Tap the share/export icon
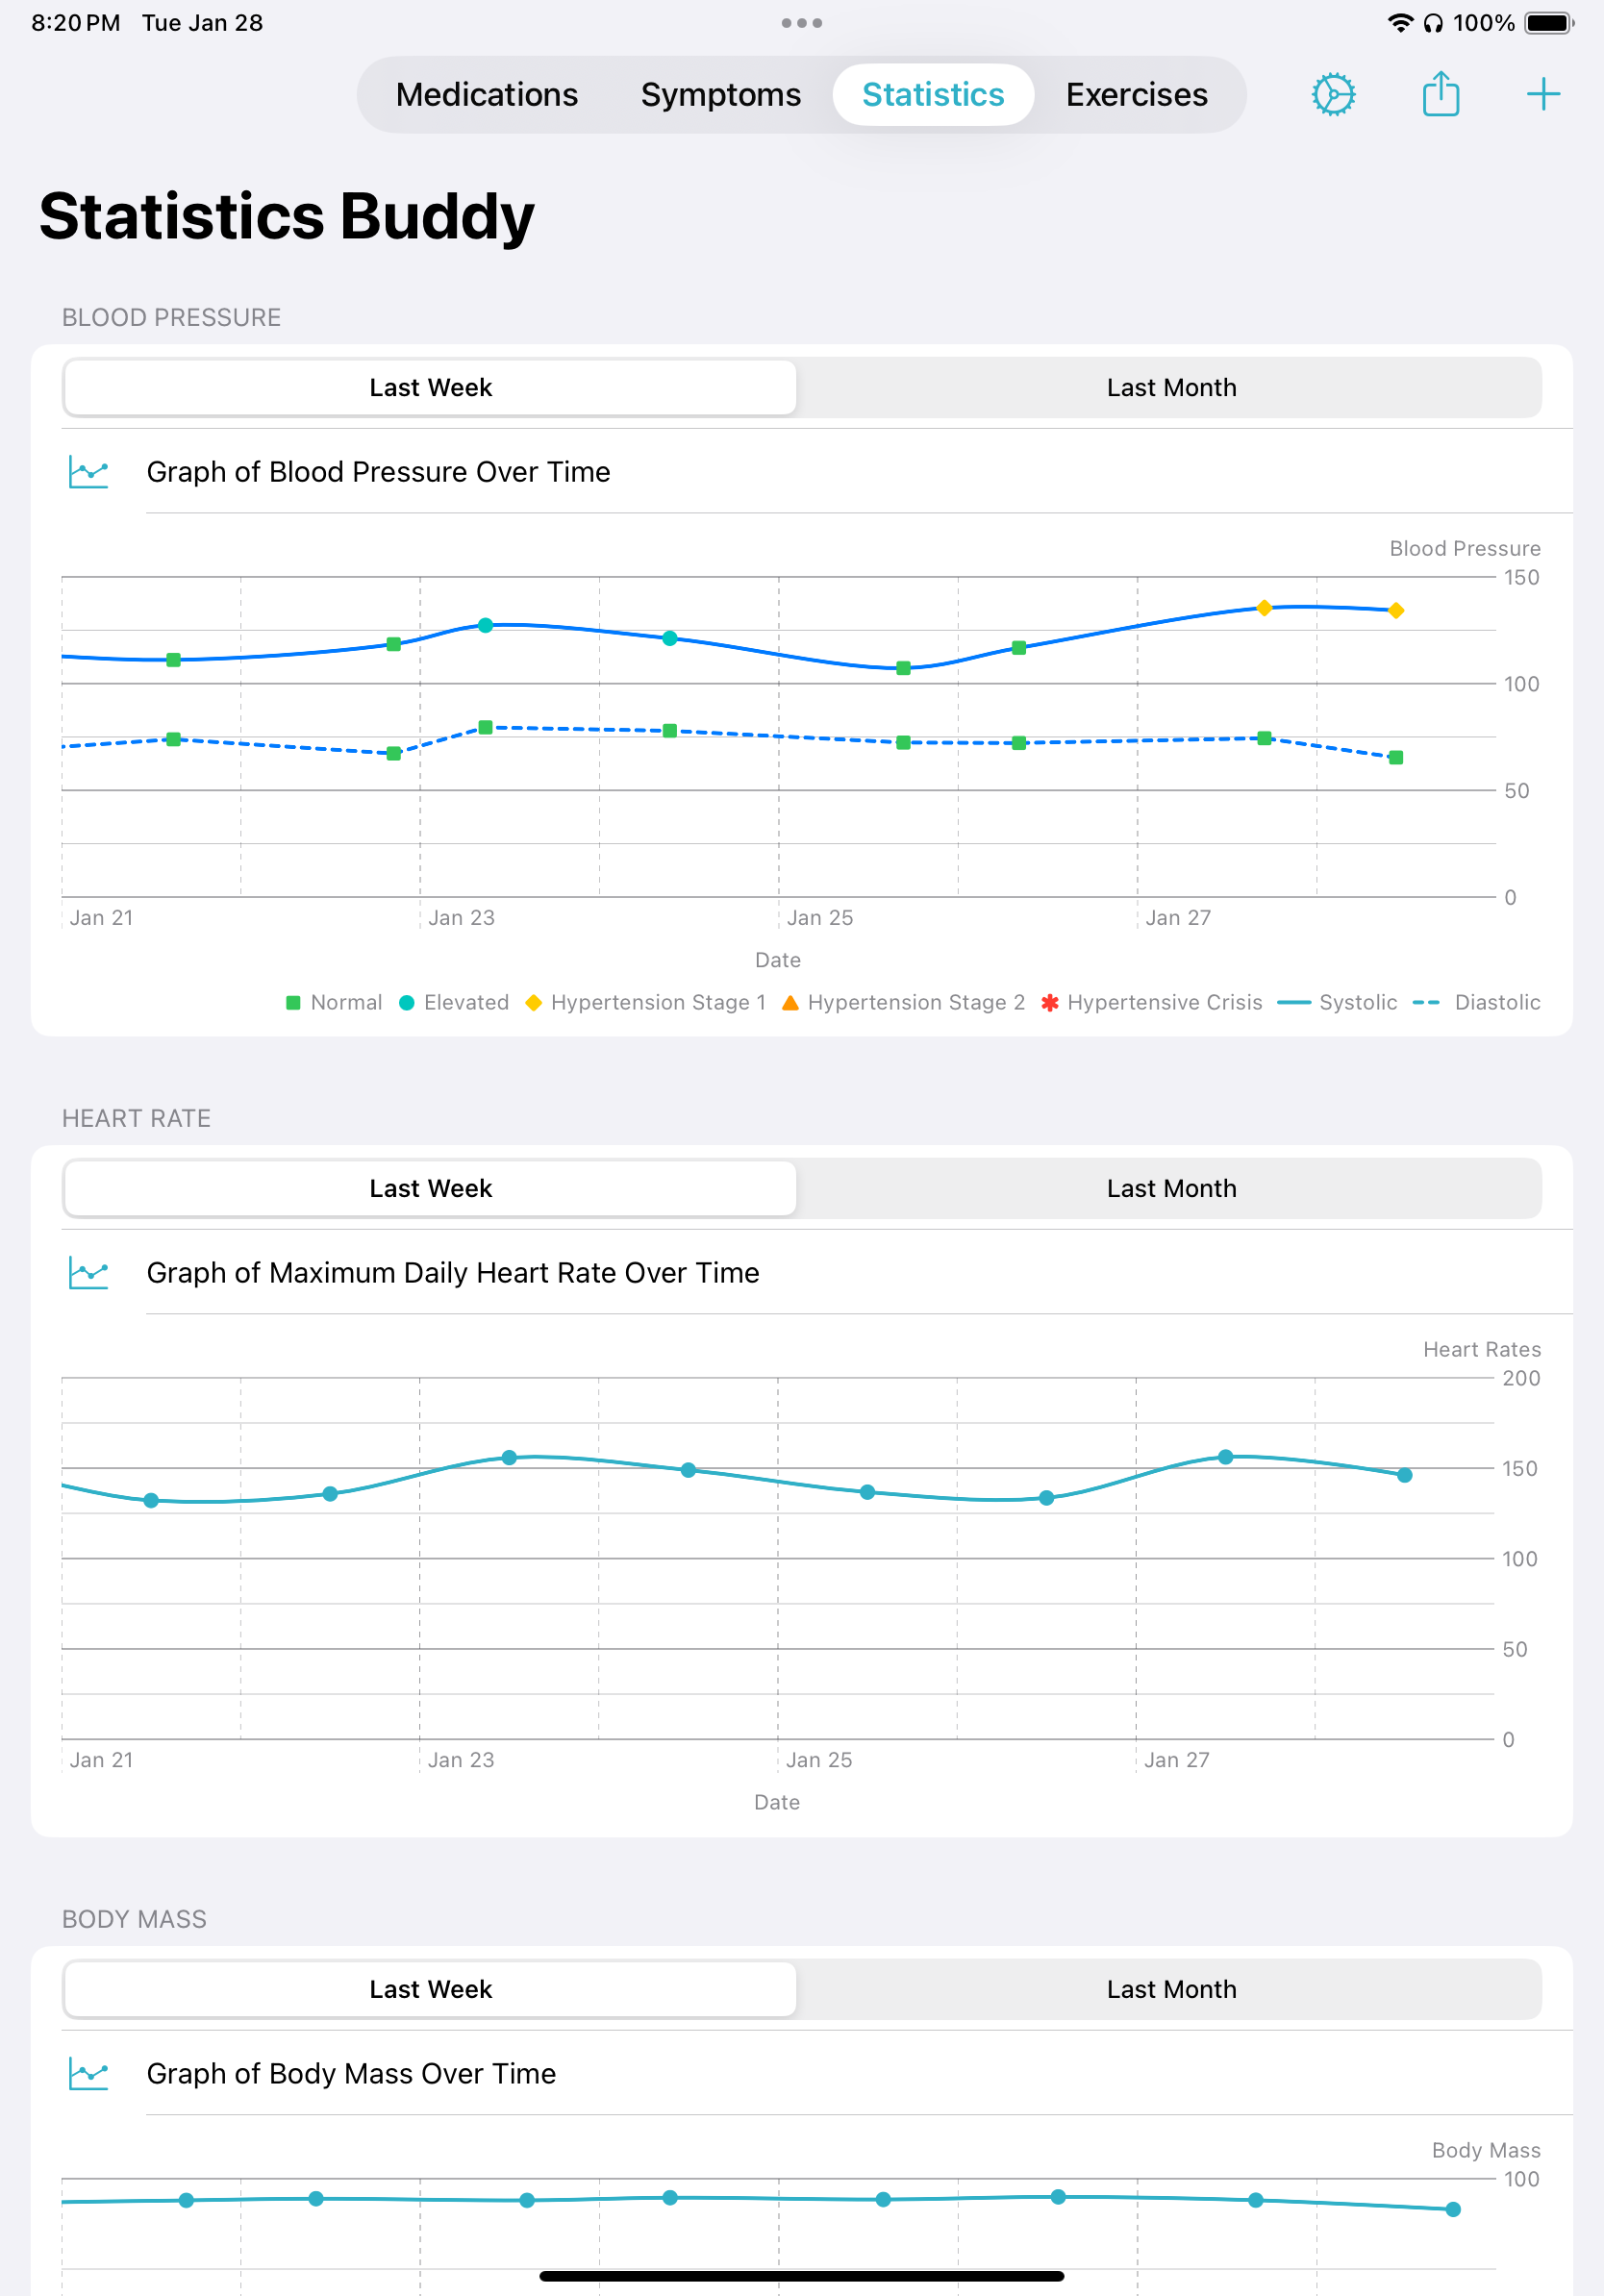 (x=1440, y=94)
